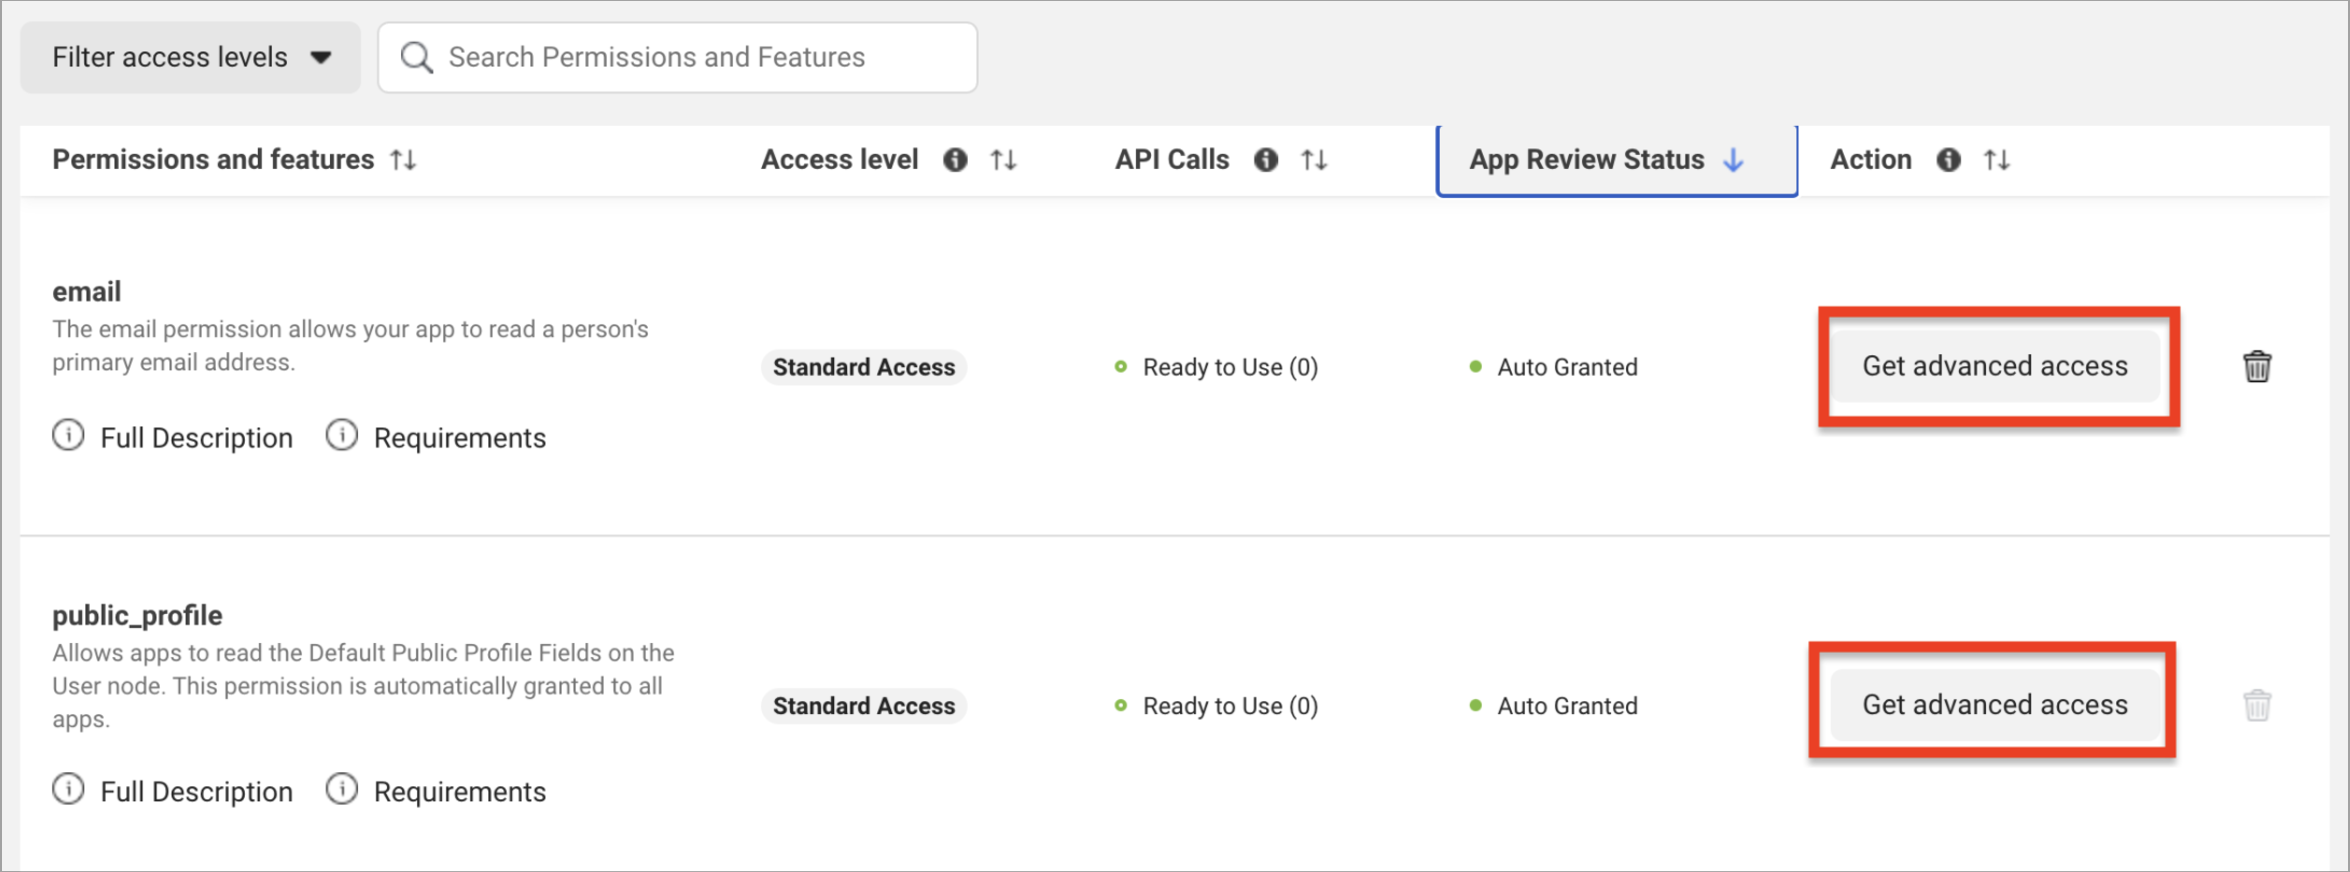Sort by API Calls arrows
Image resolution: width=2350 pixels, height=872 pixels.
pyautogui.click(x=1314, y=160)
